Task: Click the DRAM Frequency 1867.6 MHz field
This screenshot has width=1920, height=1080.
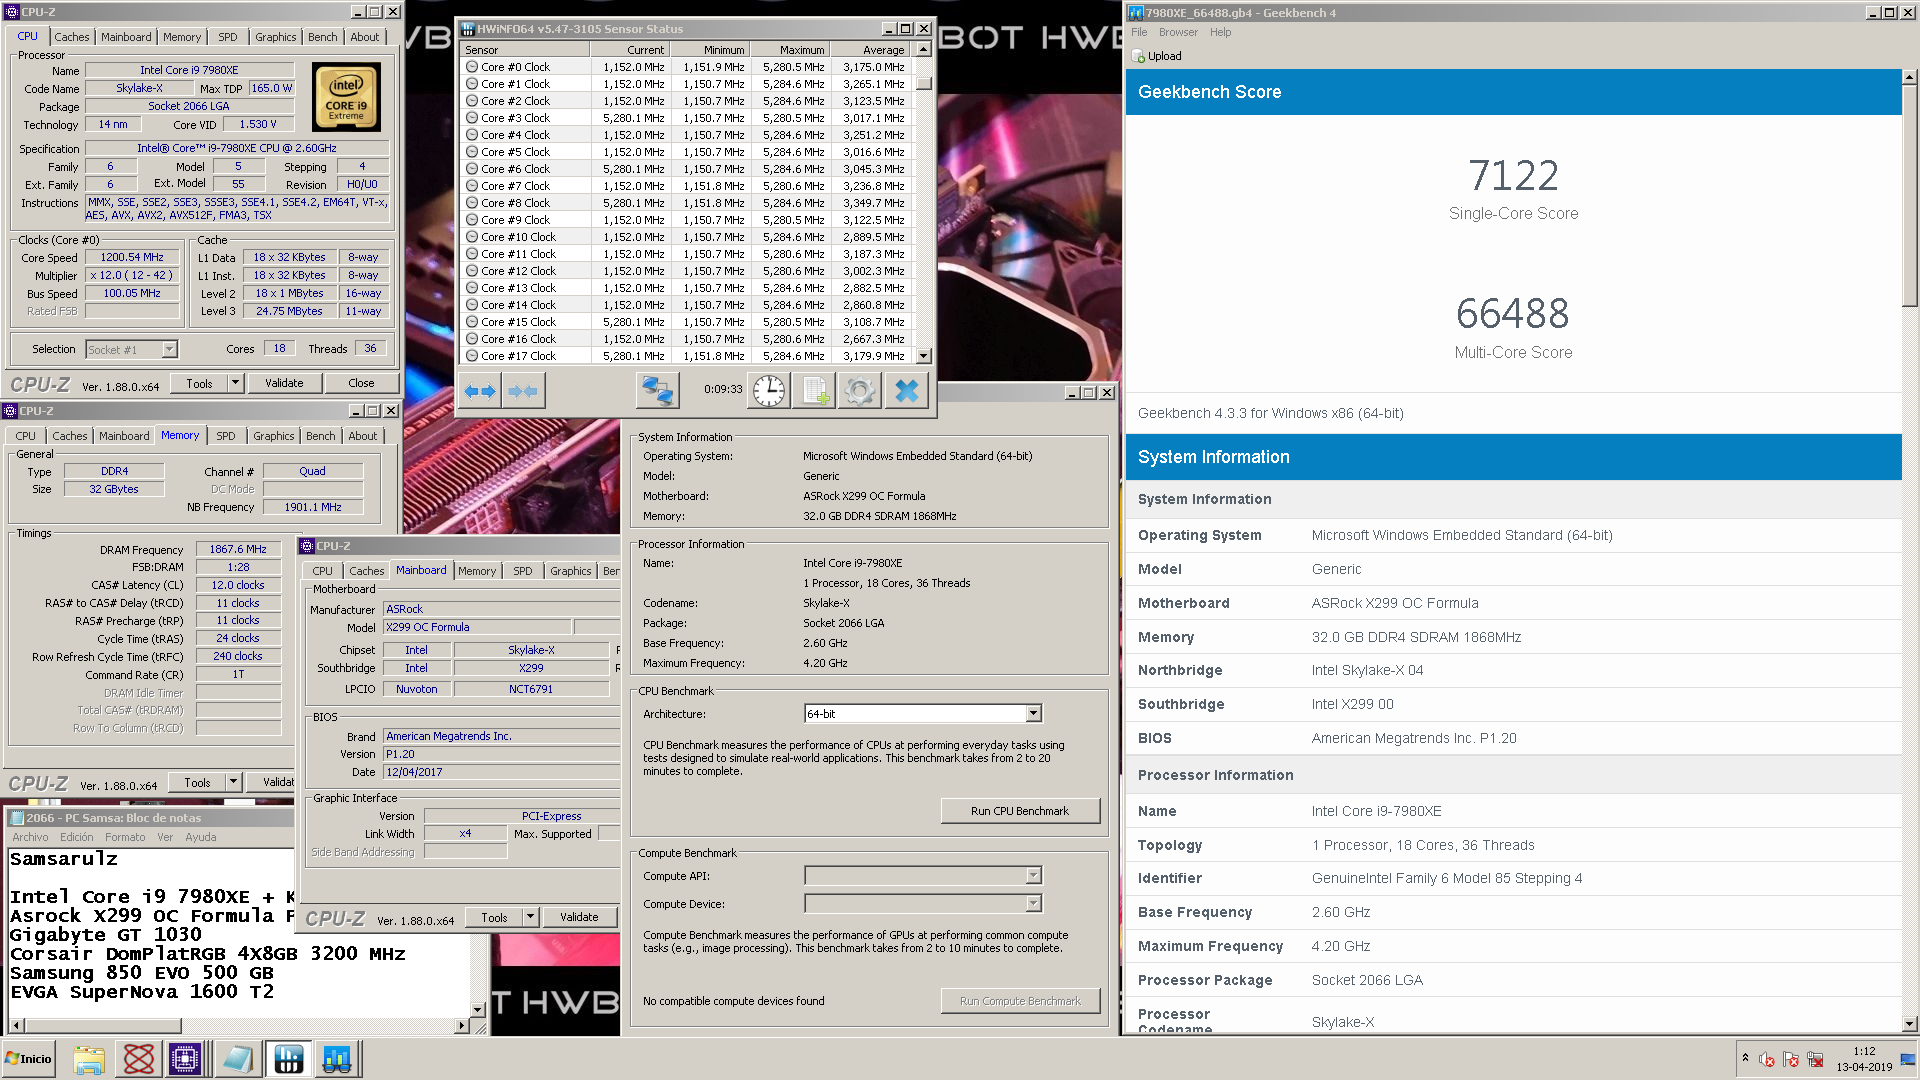Action: pos(238,549)
